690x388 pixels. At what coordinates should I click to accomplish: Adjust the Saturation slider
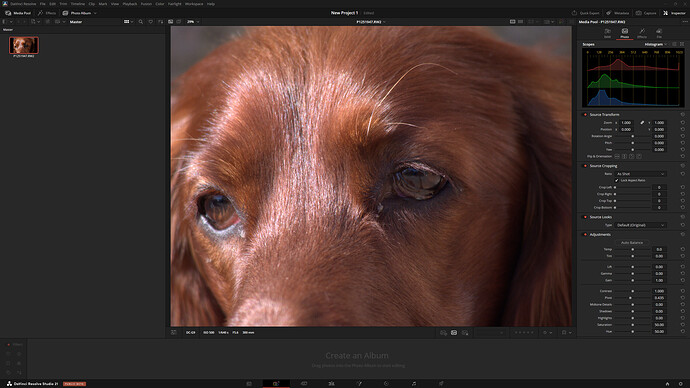[x=632, y=325]
